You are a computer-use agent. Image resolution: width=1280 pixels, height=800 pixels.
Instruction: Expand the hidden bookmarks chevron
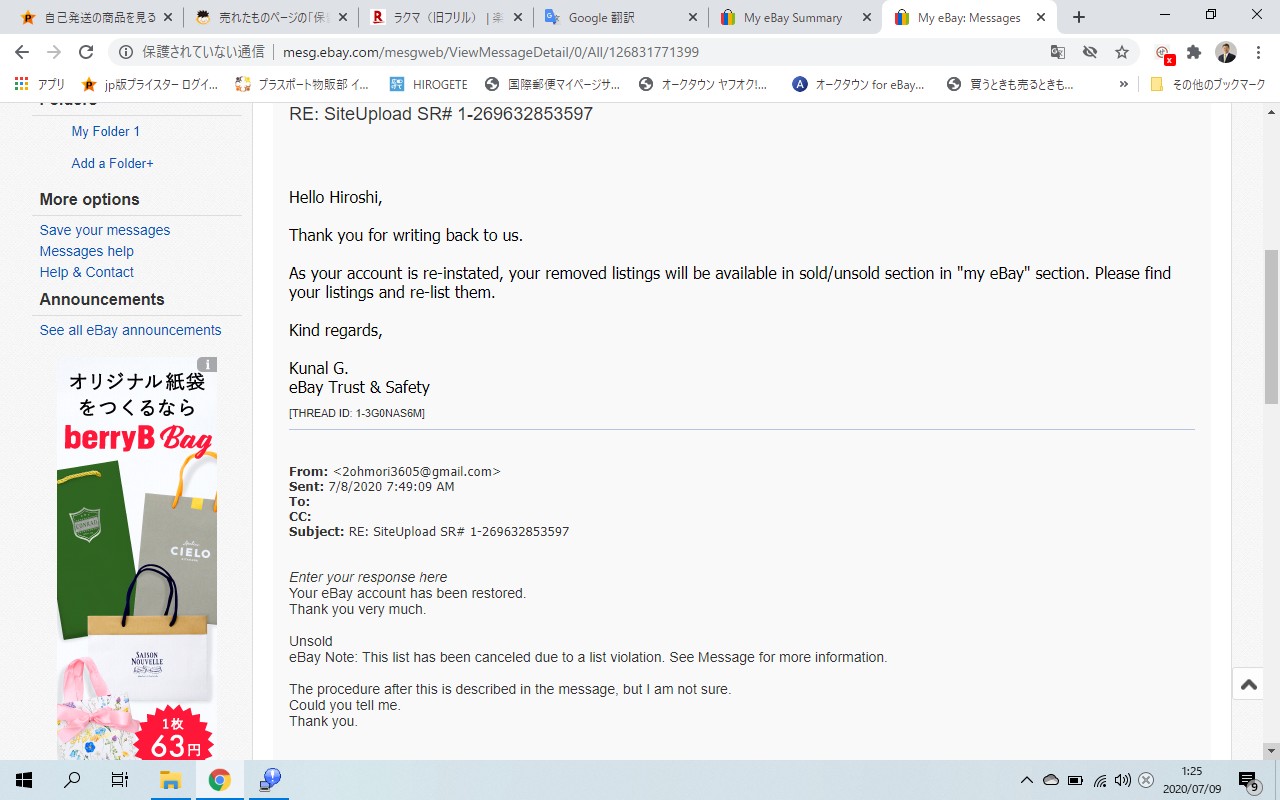pos(1123,85)
